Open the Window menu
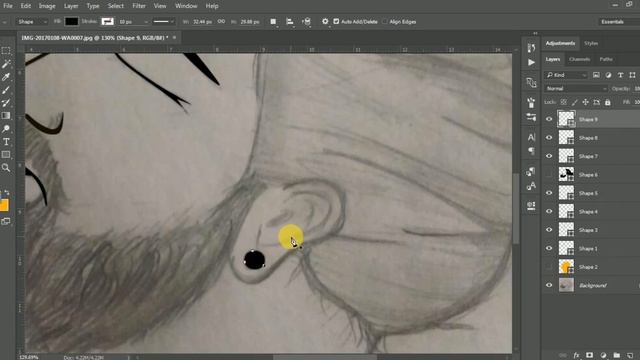Viewport: 640px width, 360px height. coord(186,6)
